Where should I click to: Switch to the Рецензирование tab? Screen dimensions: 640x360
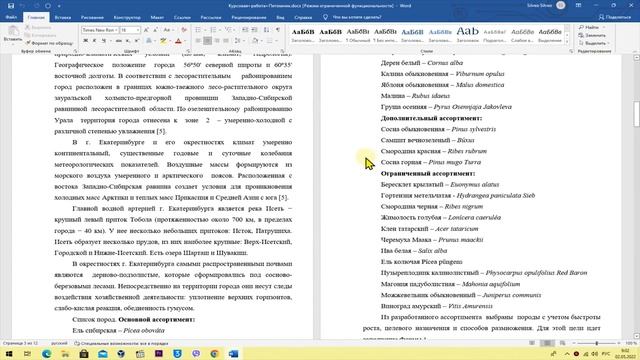[249, 17]
